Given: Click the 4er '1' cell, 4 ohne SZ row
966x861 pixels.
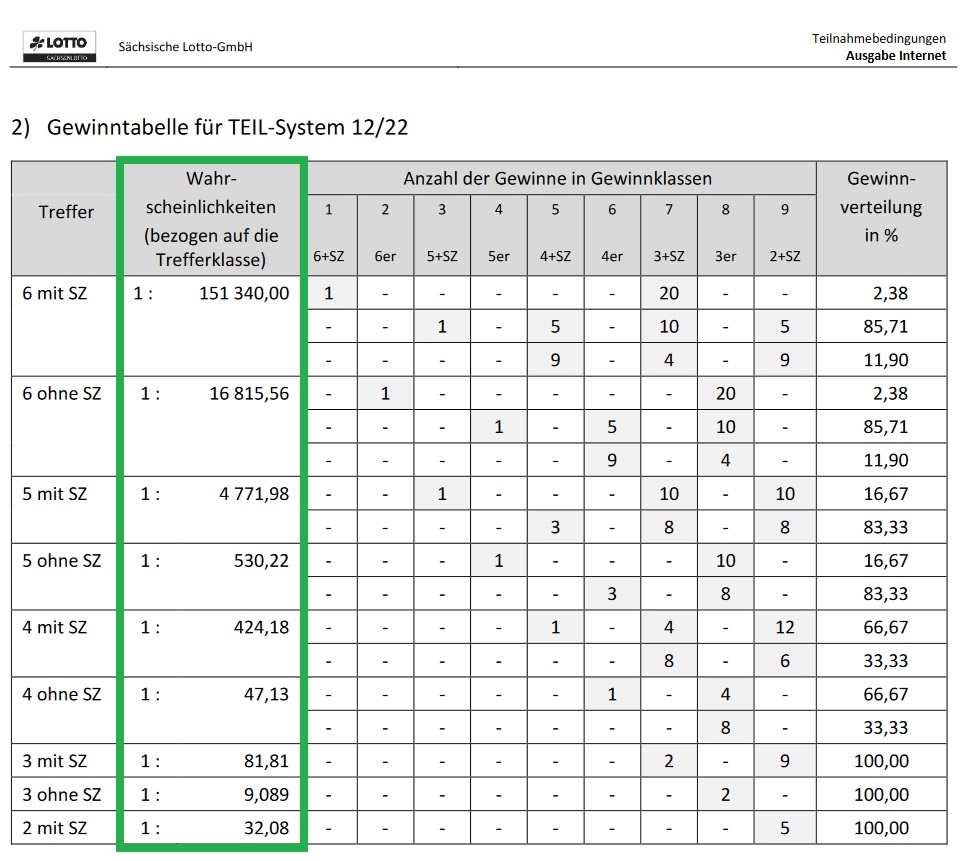Looking at the screenshot, I should click(612, 694).
